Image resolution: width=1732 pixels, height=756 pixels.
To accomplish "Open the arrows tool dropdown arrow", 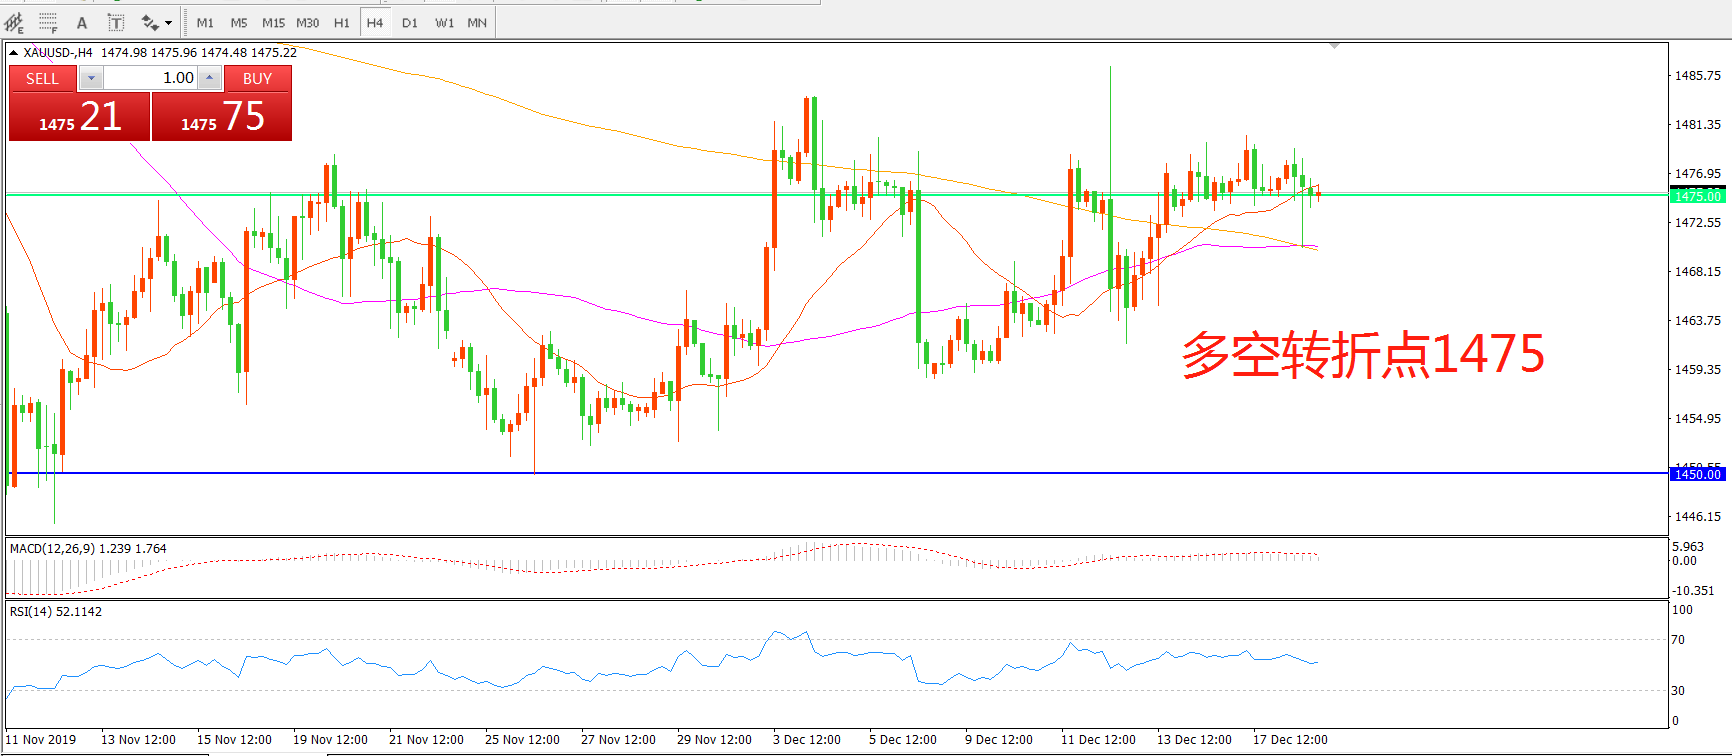I will coord(168,22).
